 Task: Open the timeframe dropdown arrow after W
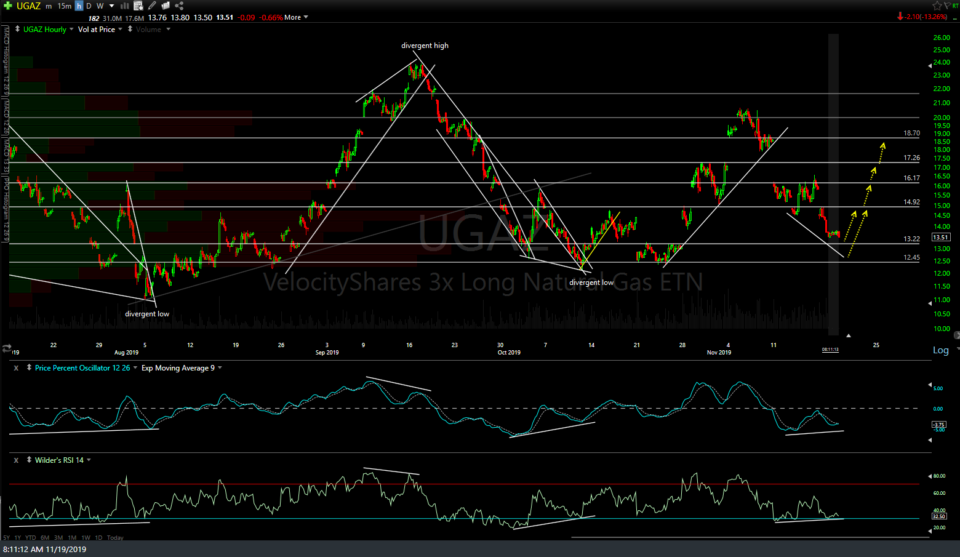[111, 5]
